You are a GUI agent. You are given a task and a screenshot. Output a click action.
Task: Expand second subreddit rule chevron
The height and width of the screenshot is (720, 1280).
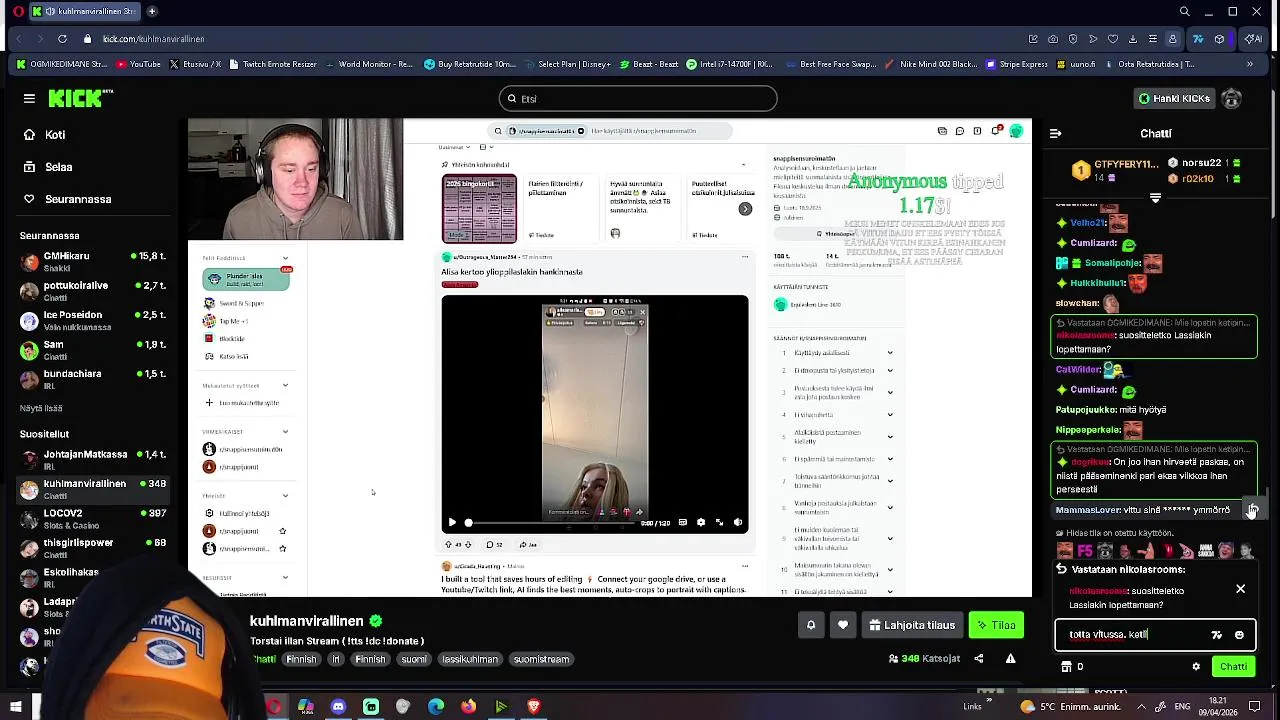coord(890,371)
